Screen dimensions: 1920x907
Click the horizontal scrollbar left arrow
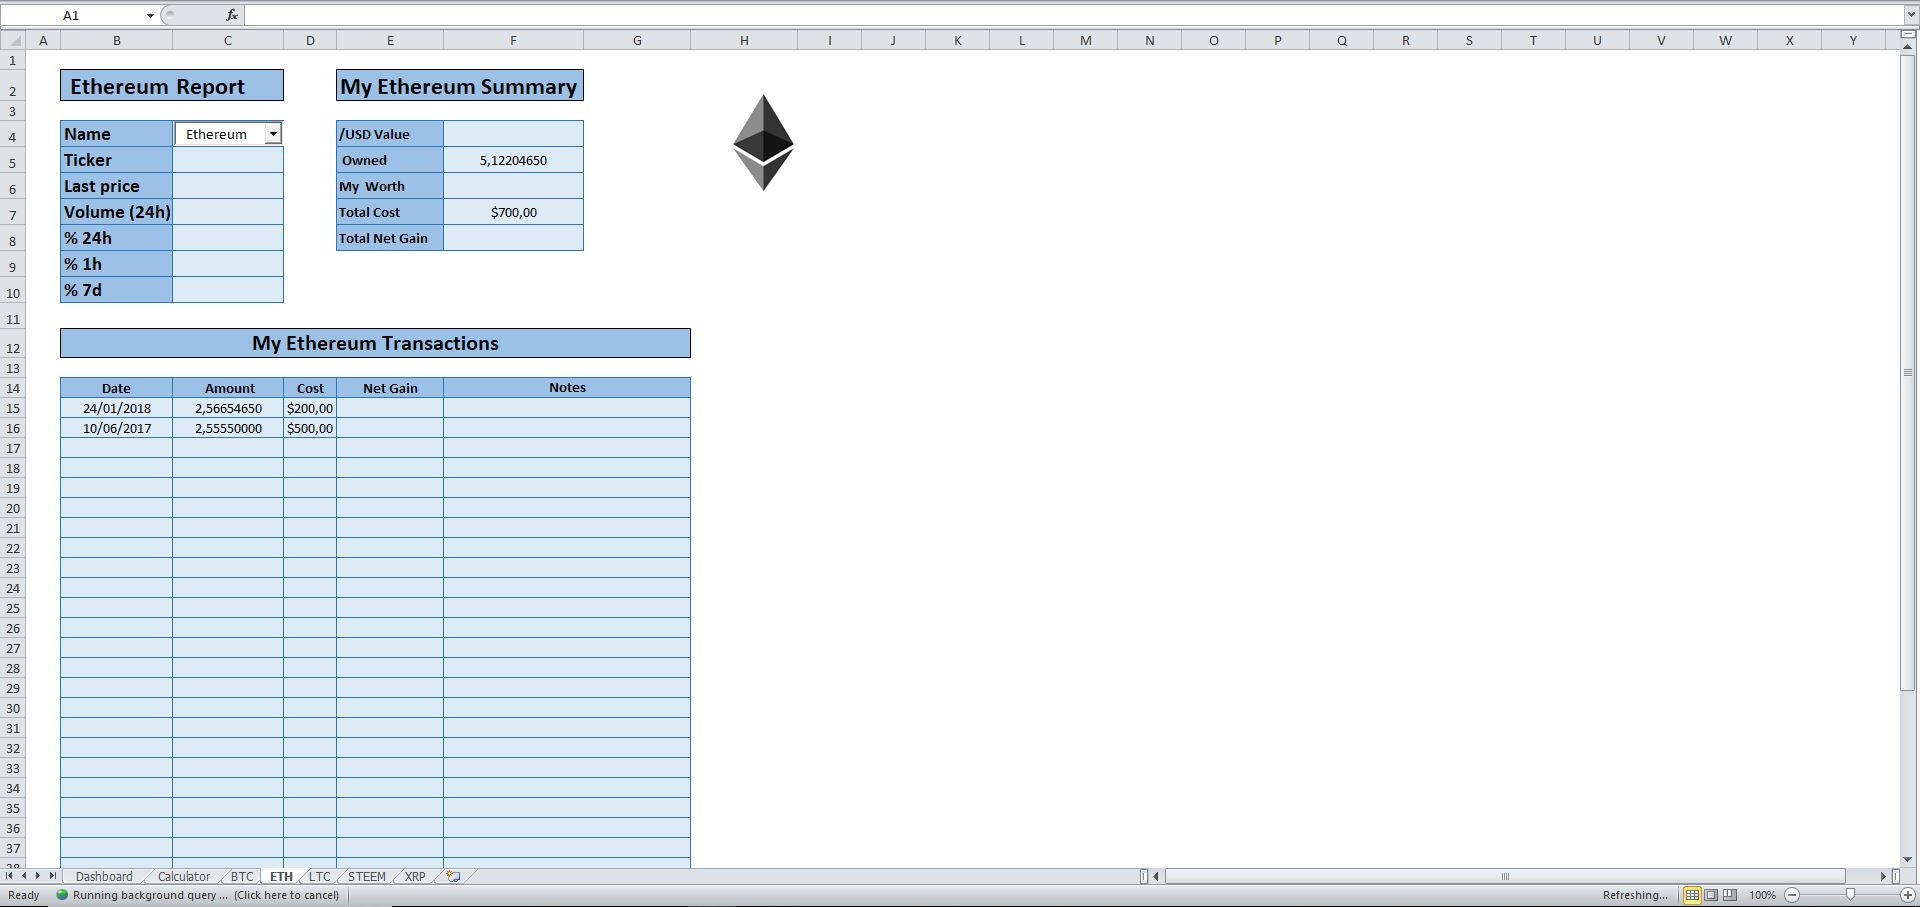pos(1157,876)
